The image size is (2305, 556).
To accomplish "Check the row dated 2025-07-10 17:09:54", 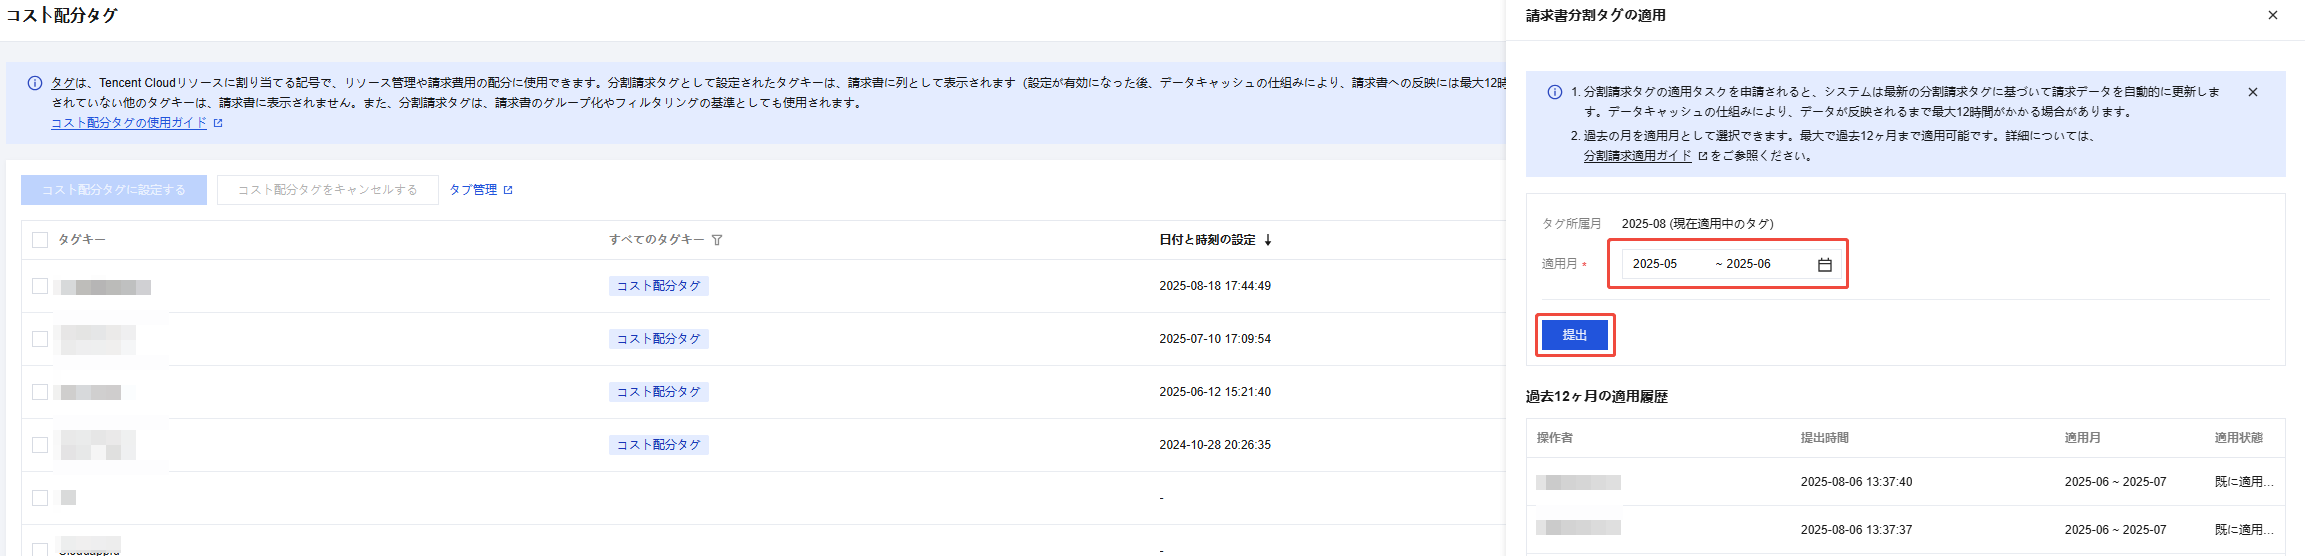I will [x=40, y=339].
